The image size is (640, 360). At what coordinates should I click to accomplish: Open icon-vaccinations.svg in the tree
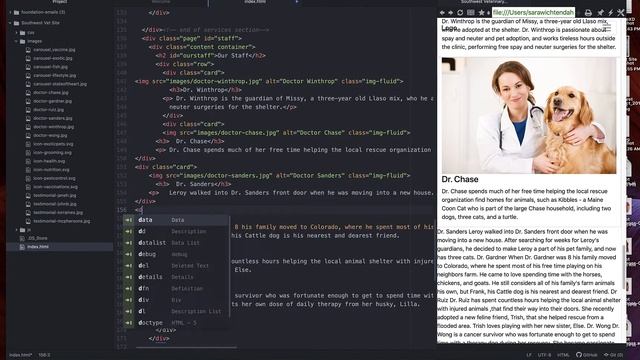pos(55,187)
